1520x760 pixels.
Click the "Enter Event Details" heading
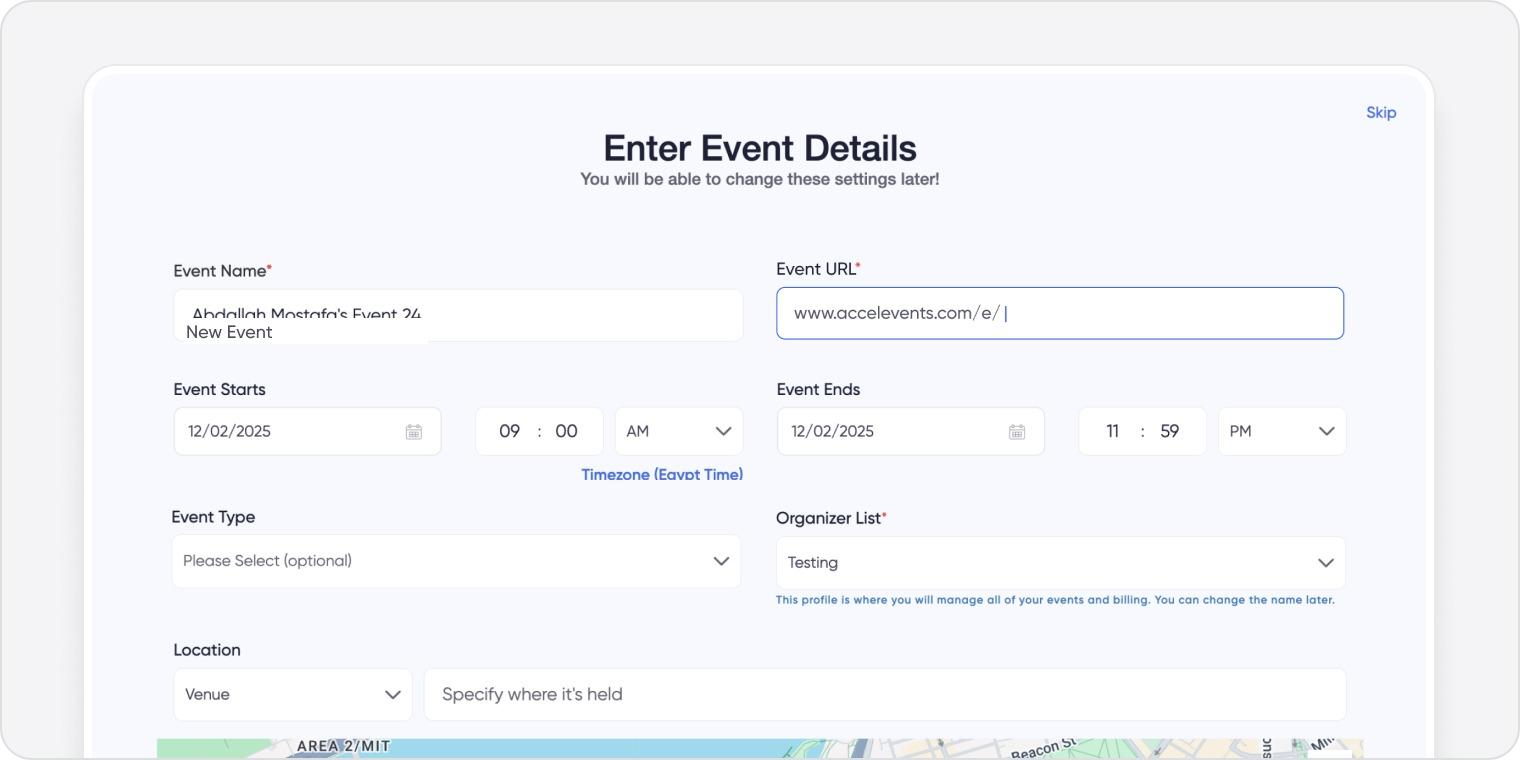coord(760,149)
